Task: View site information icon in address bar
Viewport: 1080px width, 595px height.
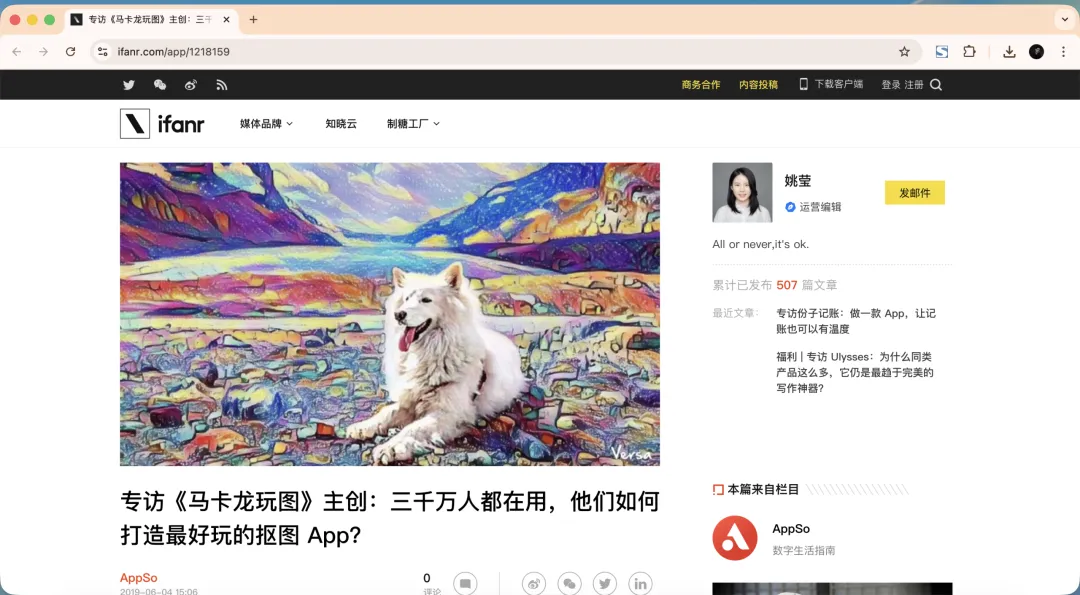Action: [103, 52]
